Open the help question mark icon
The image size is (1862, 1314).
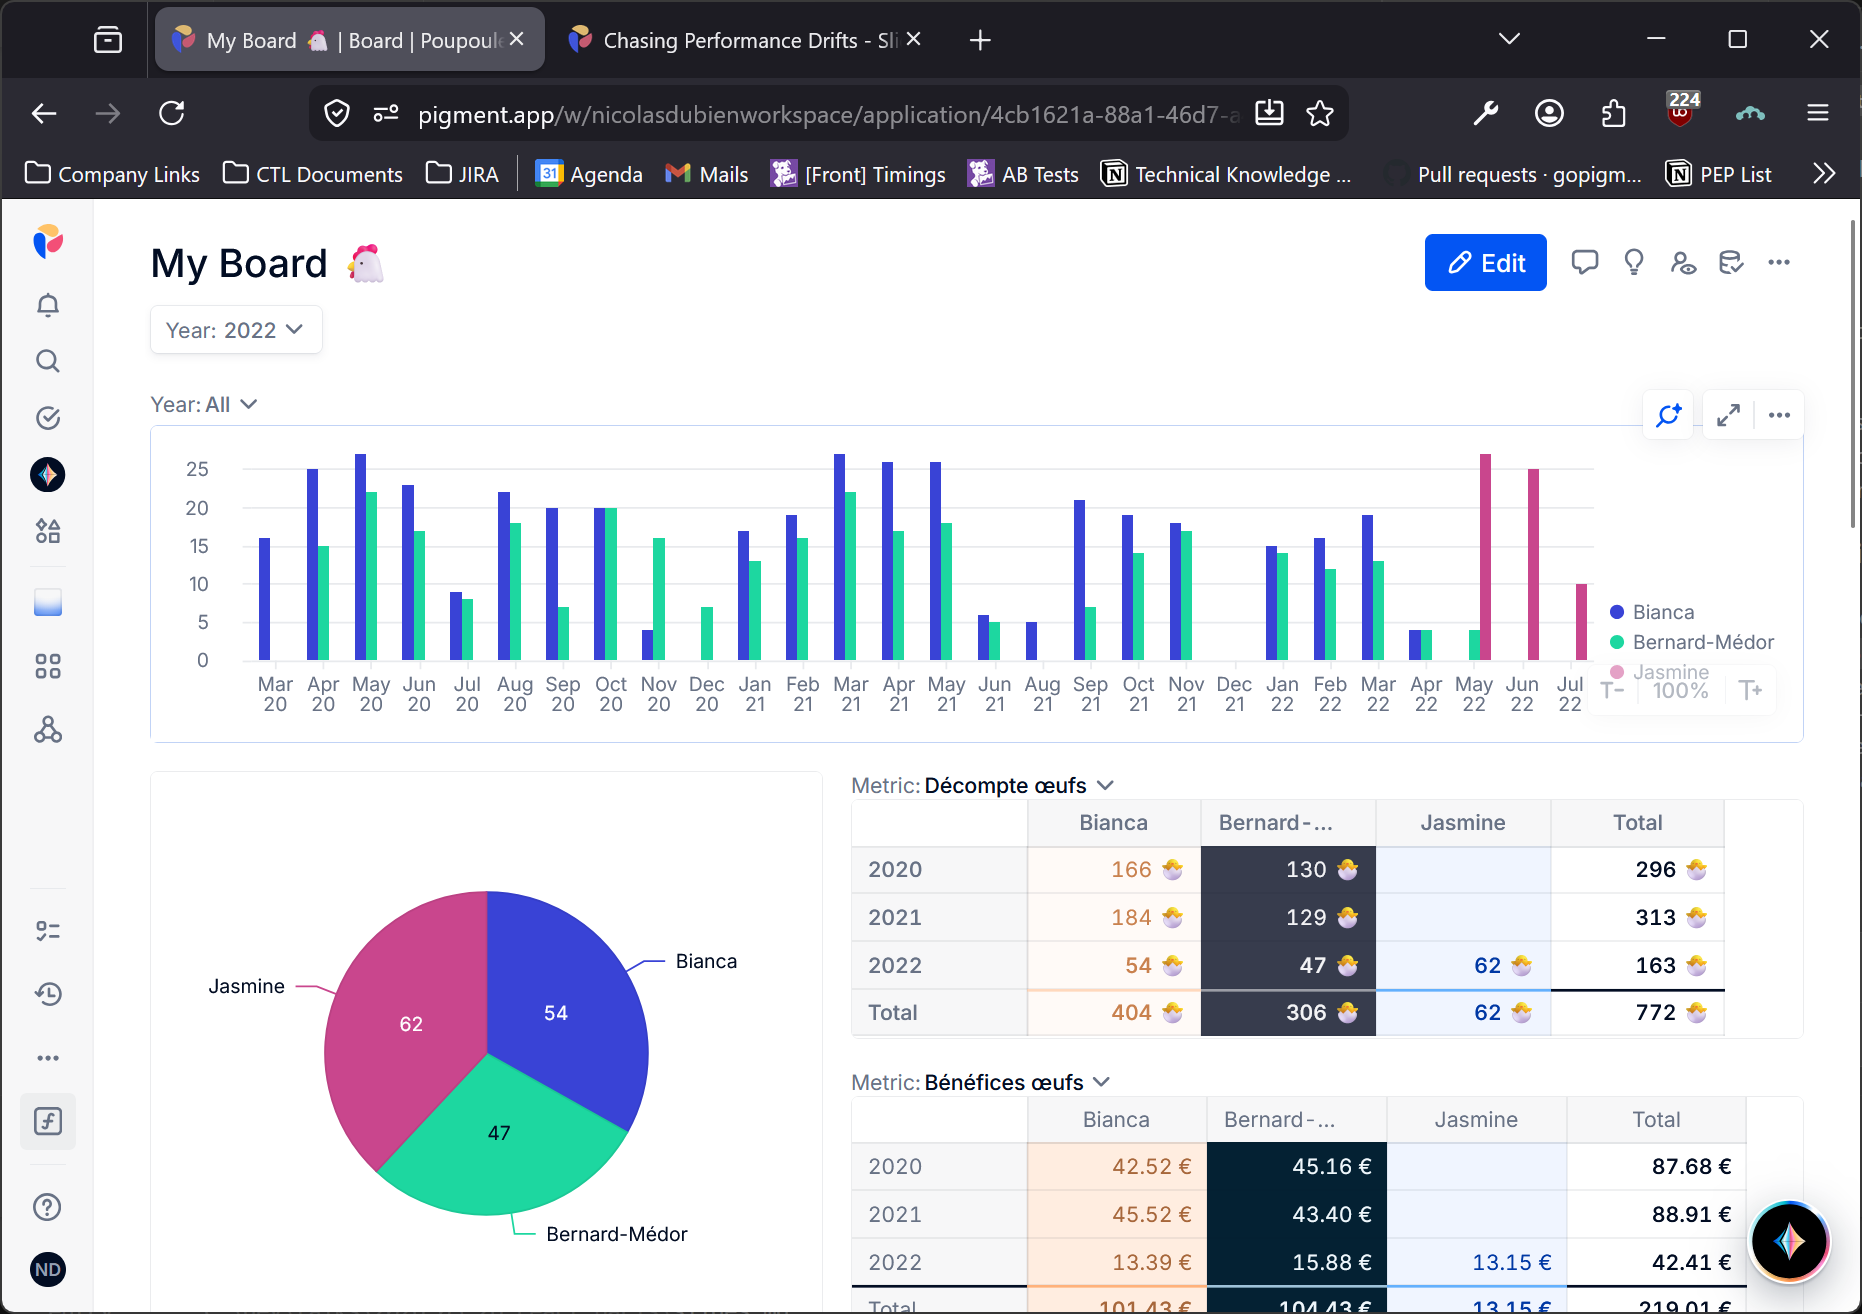(48, 1207)
